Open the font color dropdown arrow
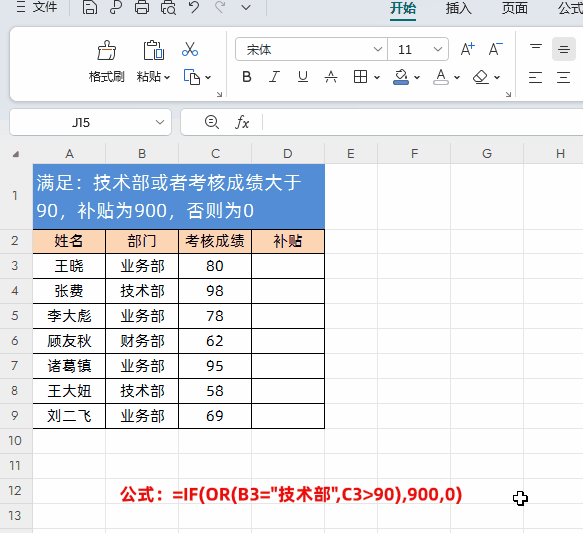 coord(457,77)
